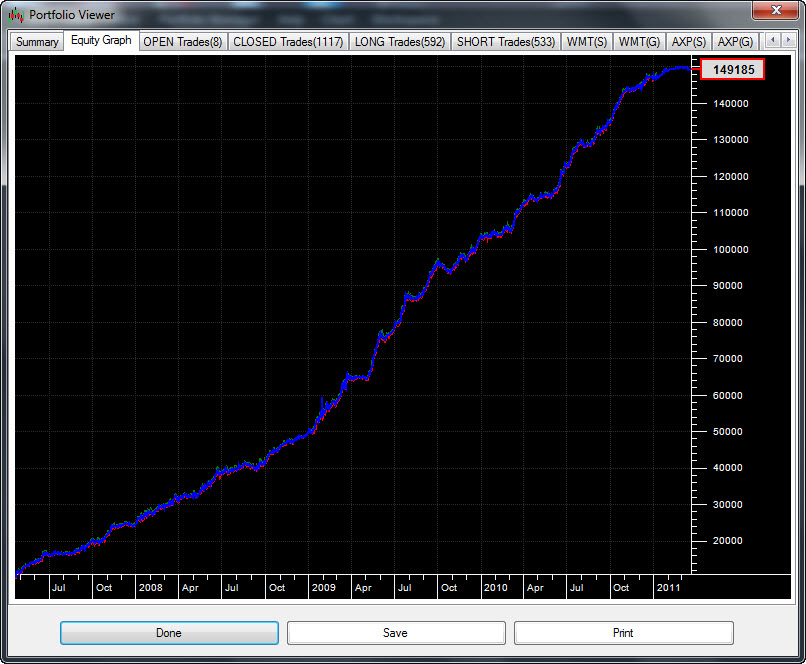Viewport: 806px width, 664px height.
Task: Select the Equity Graph tab
Action: point(101,40)
